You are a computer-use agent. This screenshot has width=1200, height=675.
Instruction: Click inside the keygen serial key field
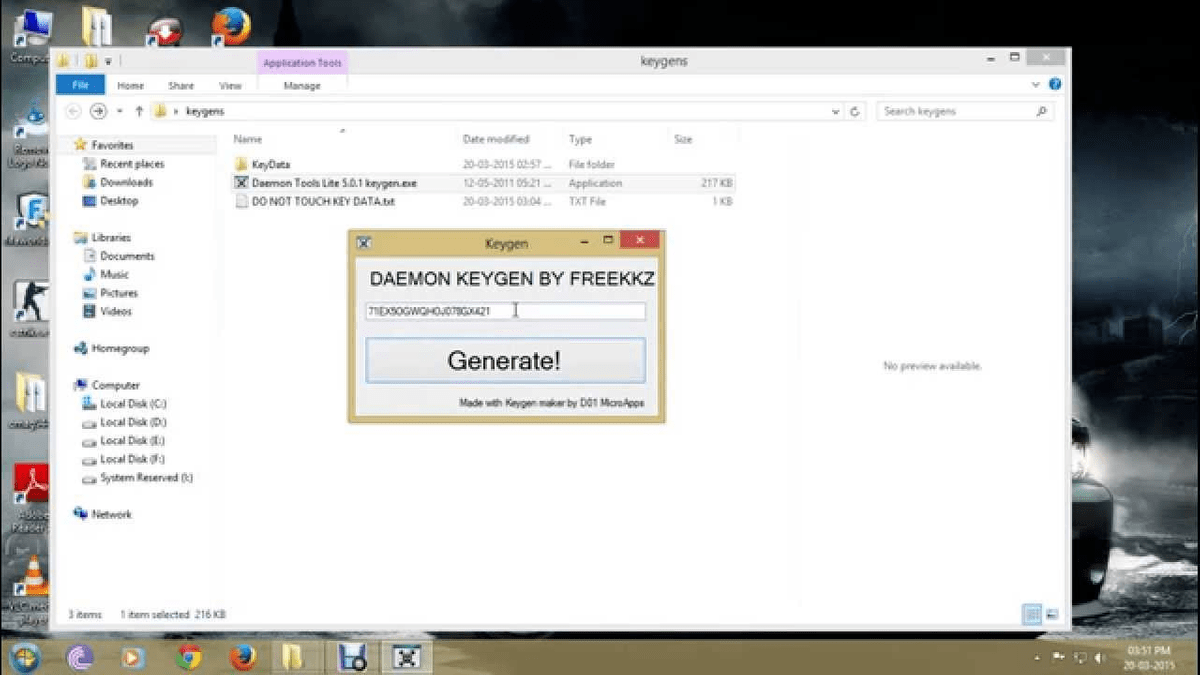tap(505, 311)
